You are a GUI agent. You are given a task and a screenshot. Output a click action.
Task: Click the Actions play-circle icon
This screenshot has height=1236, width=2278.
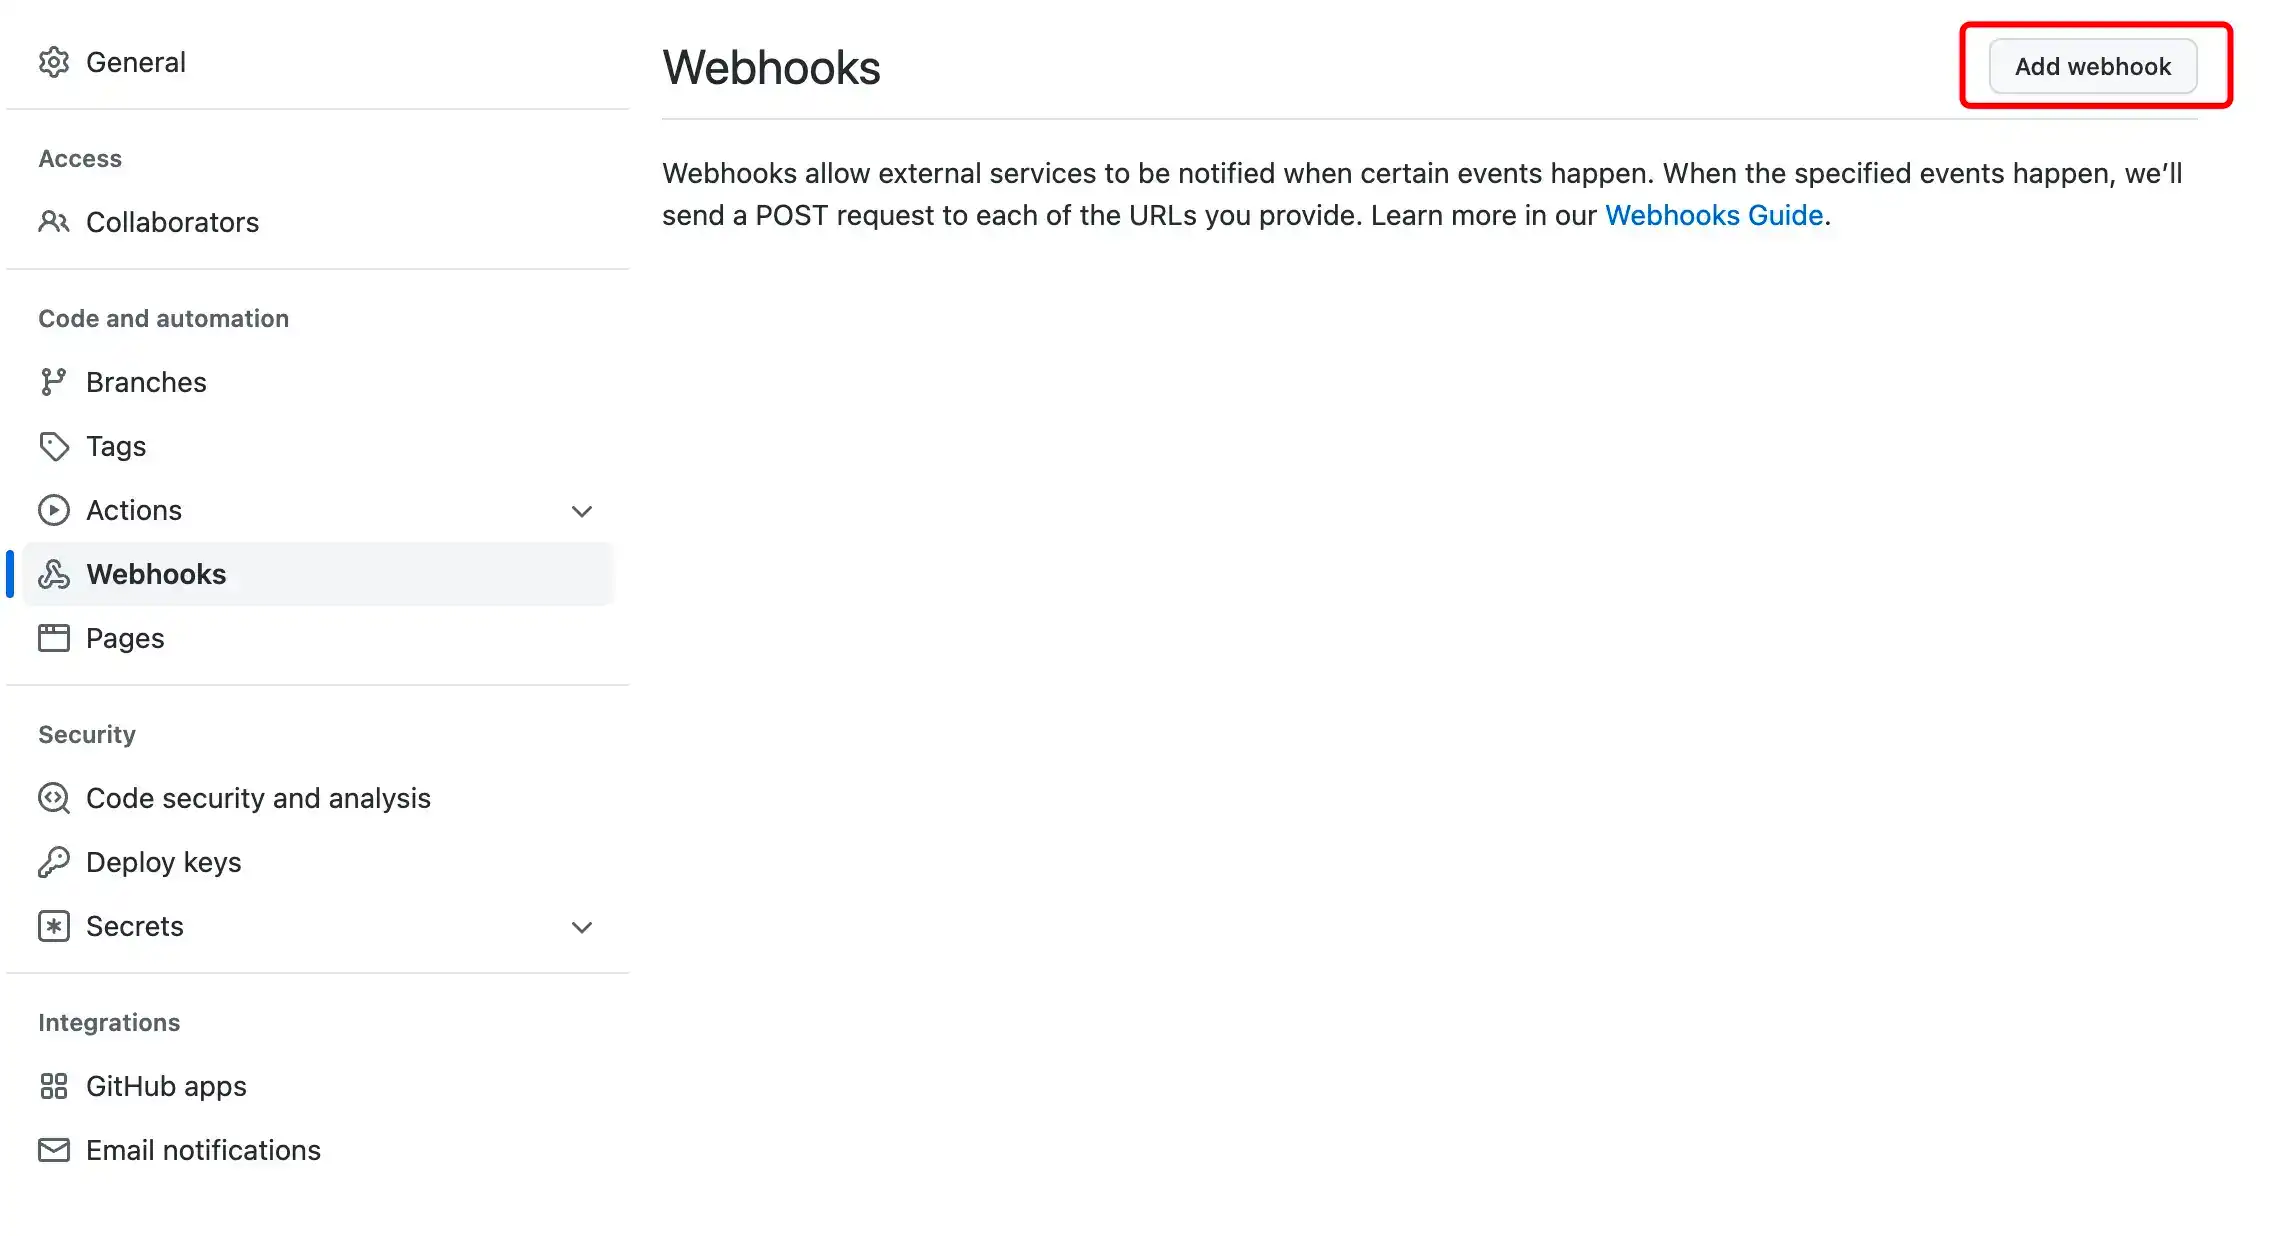[x=54, y=510]
